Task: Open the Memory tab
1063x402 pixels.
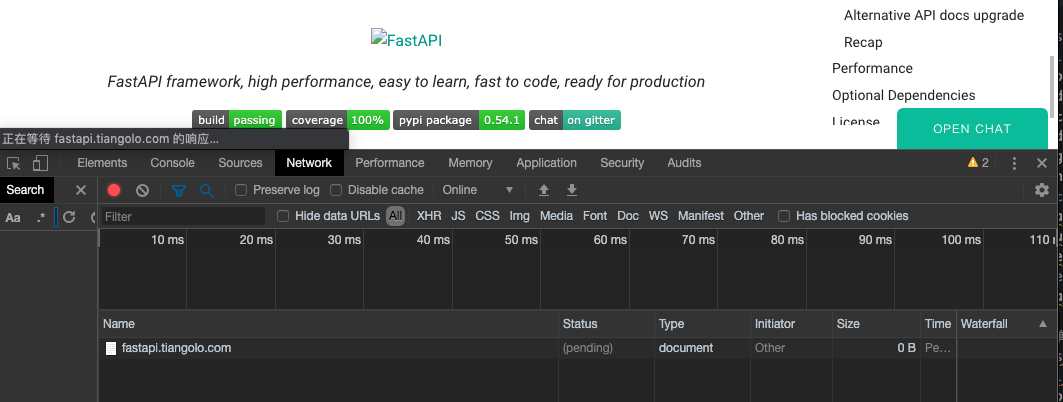Action: coord(470,163)
